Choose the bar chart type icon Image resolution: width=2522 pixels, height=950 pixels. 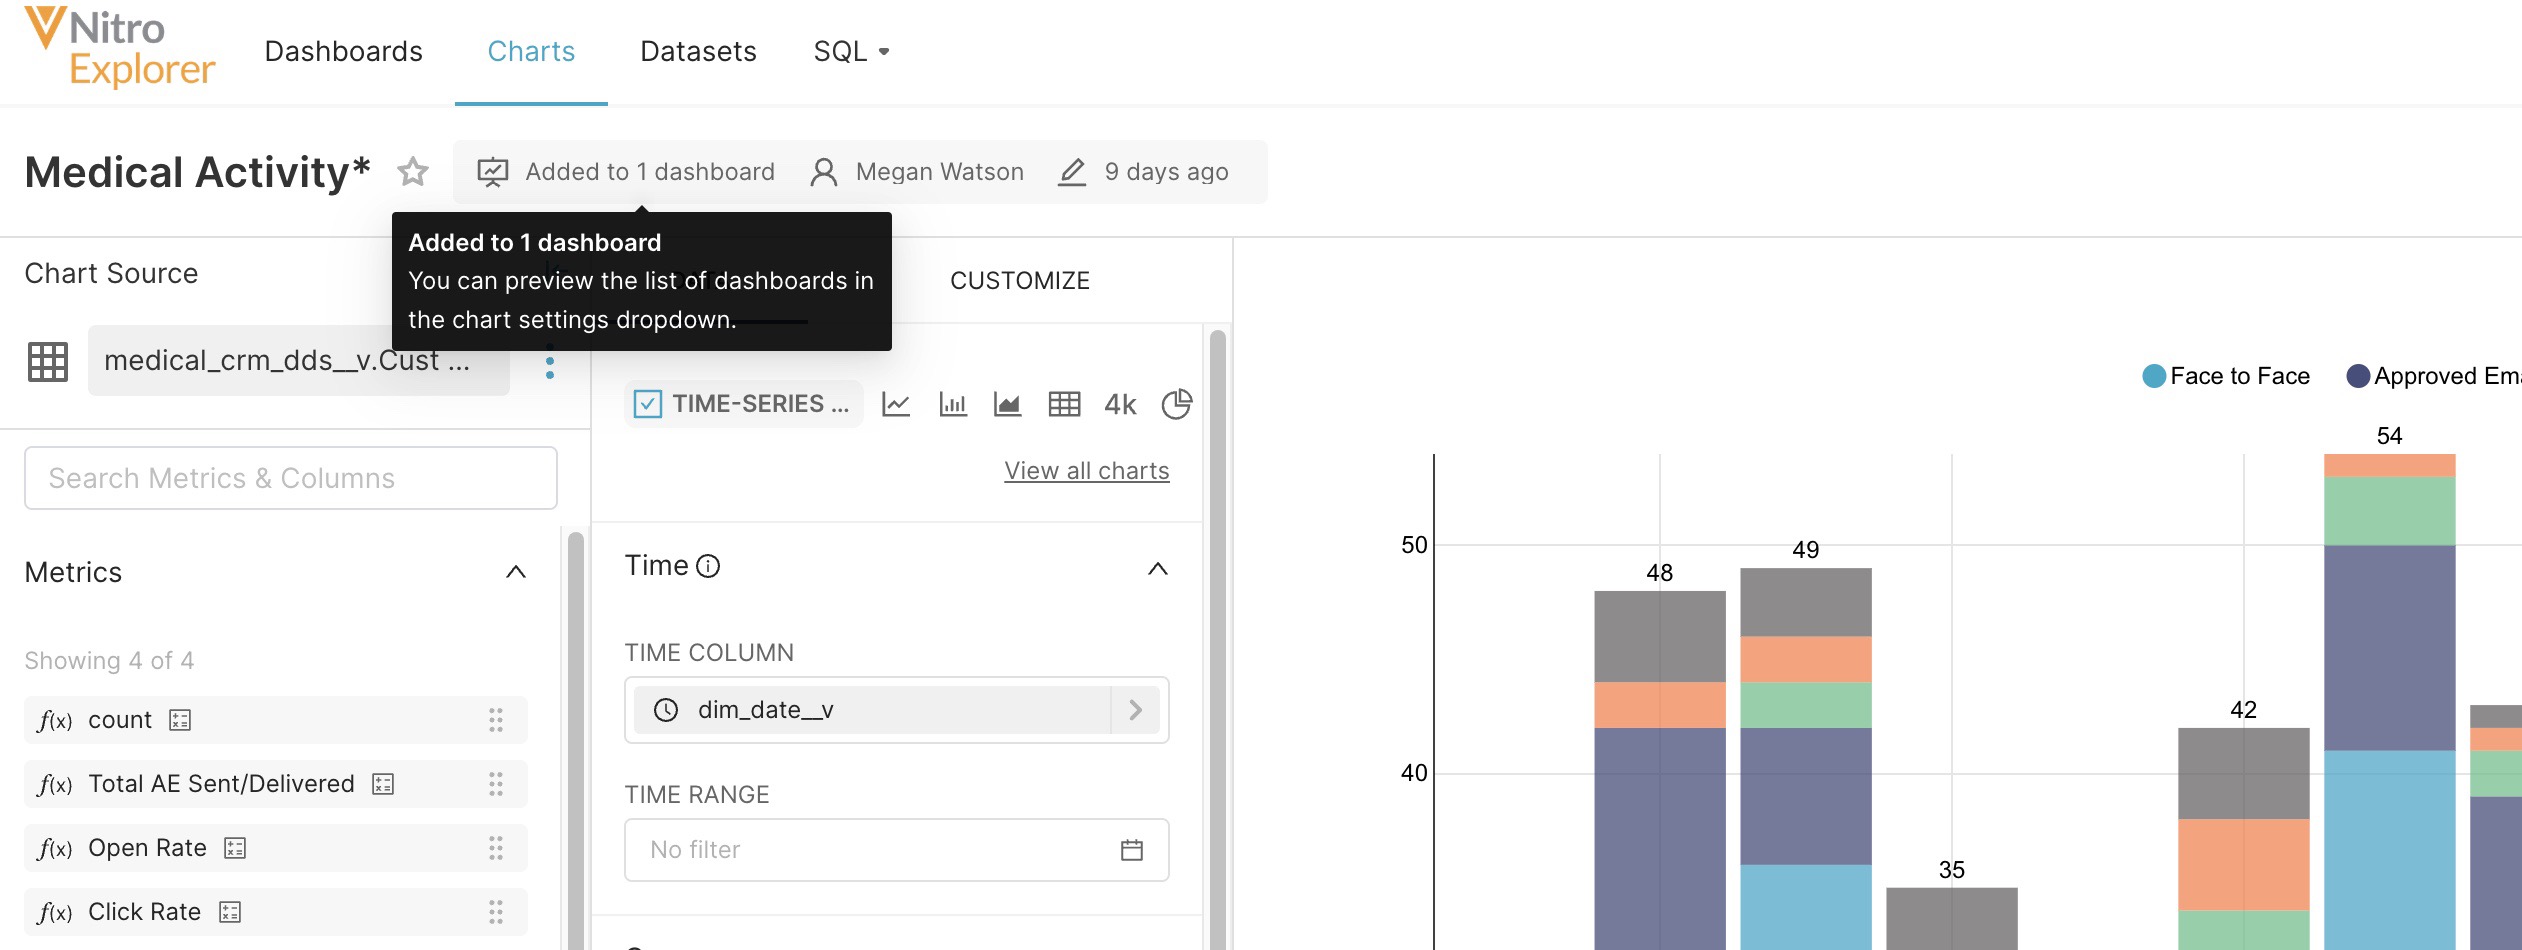pyautogui.click(x=953, y=404)
